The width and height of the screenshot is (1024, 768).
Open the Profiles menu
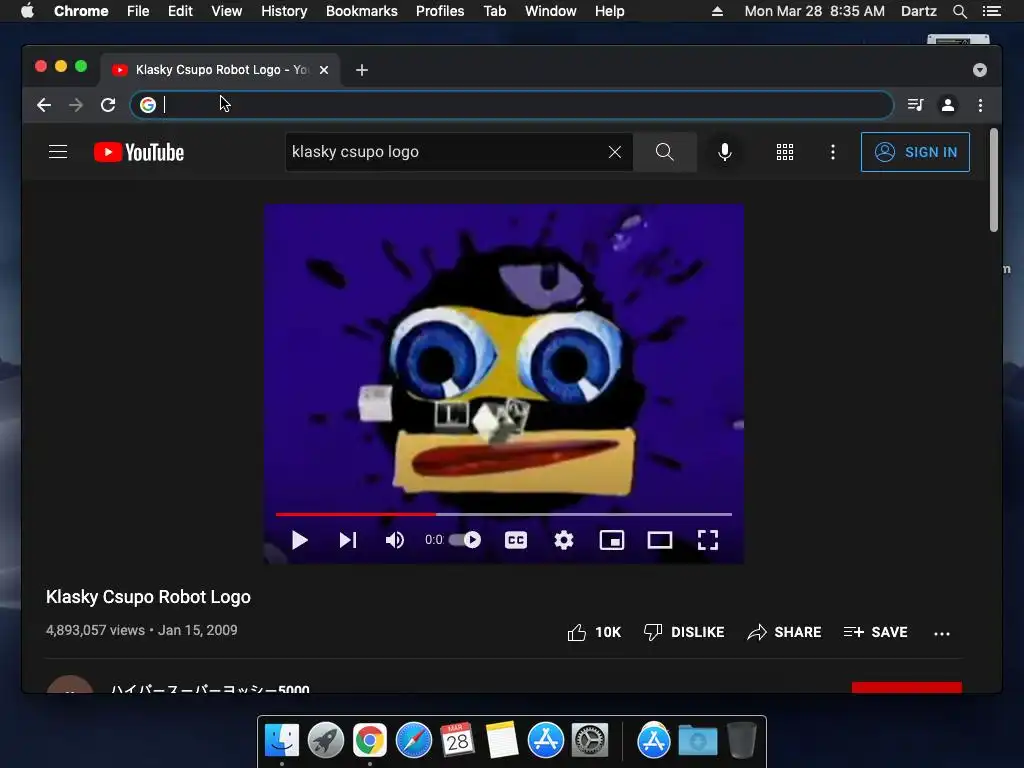(x=440, y=11)
